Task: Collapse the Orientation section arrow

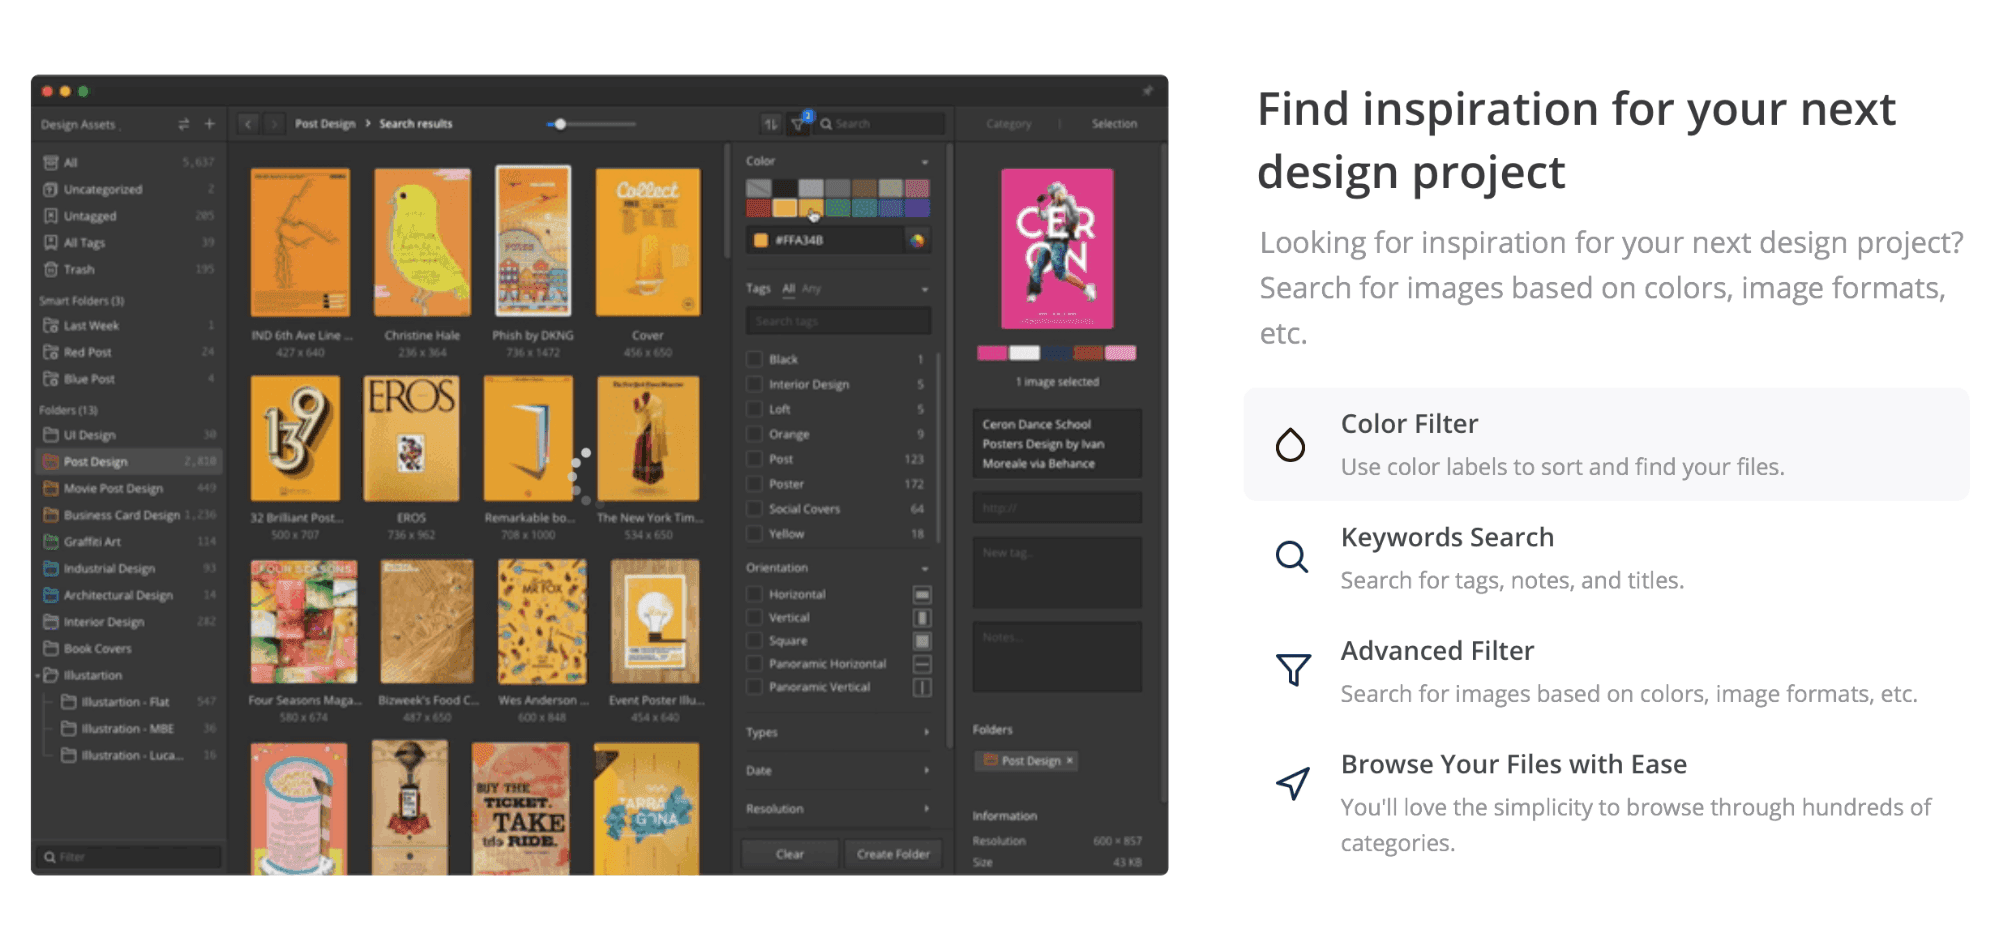Action: [x=925, y=568]
